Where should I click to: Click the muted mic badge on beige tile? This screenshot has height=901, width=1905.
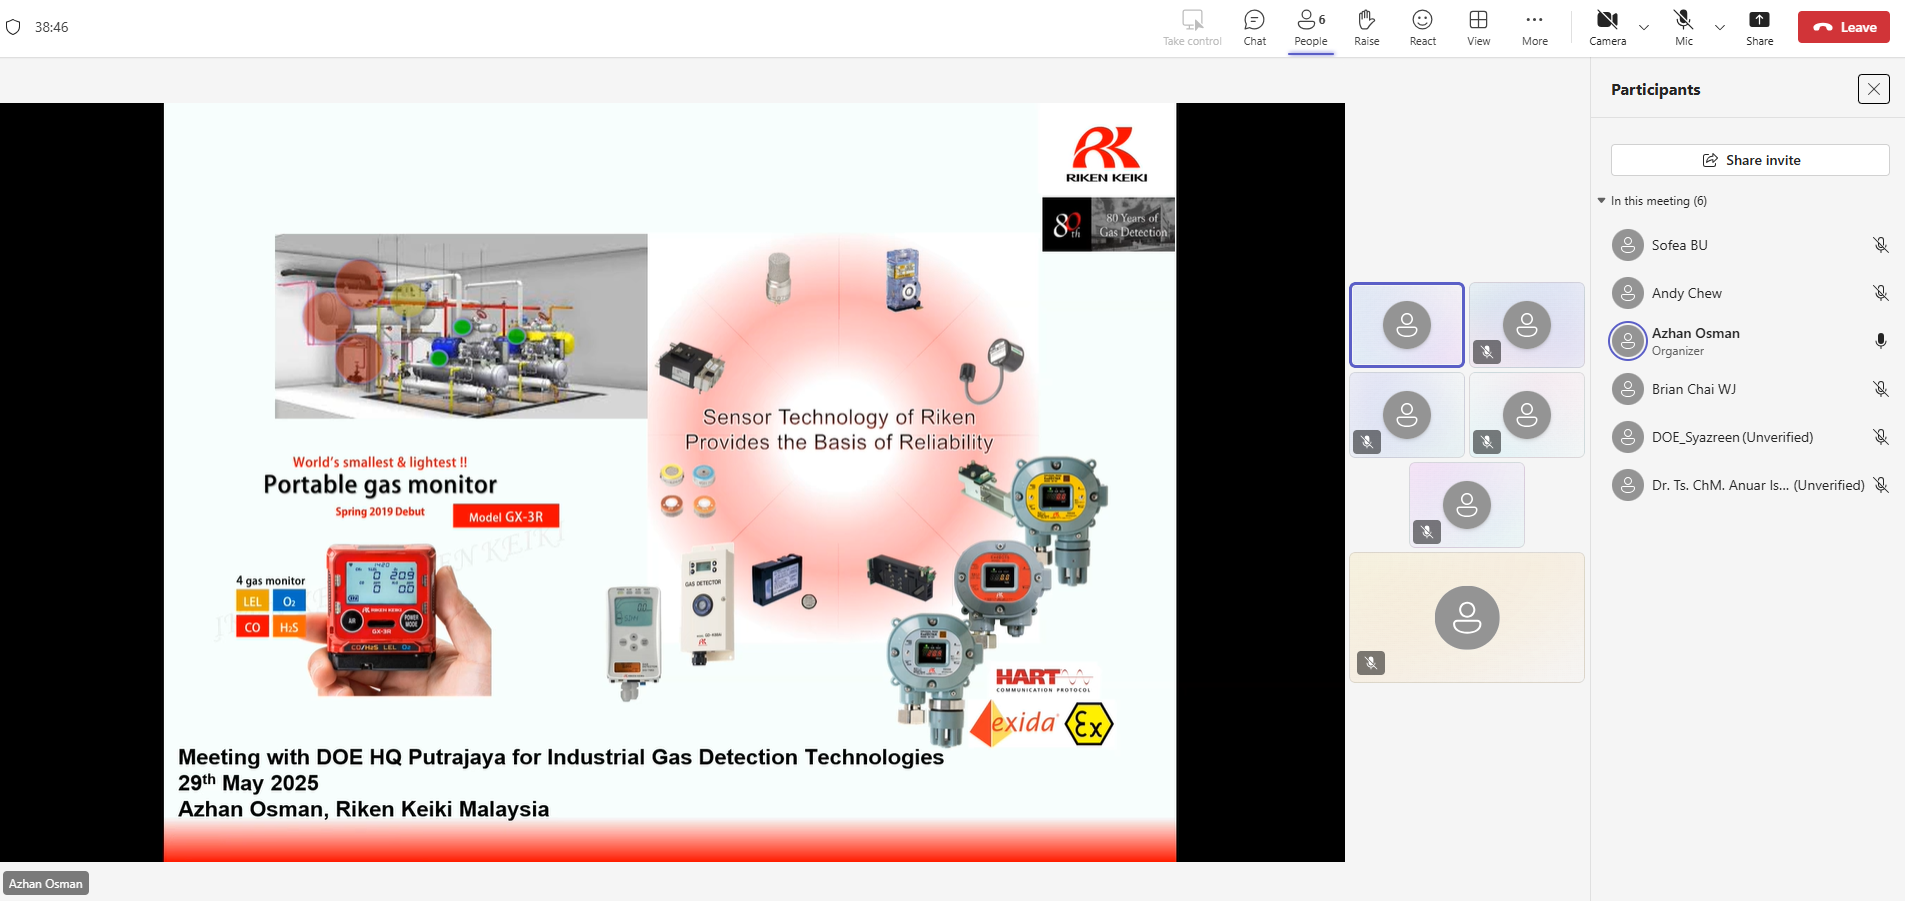pos(1371,662)
